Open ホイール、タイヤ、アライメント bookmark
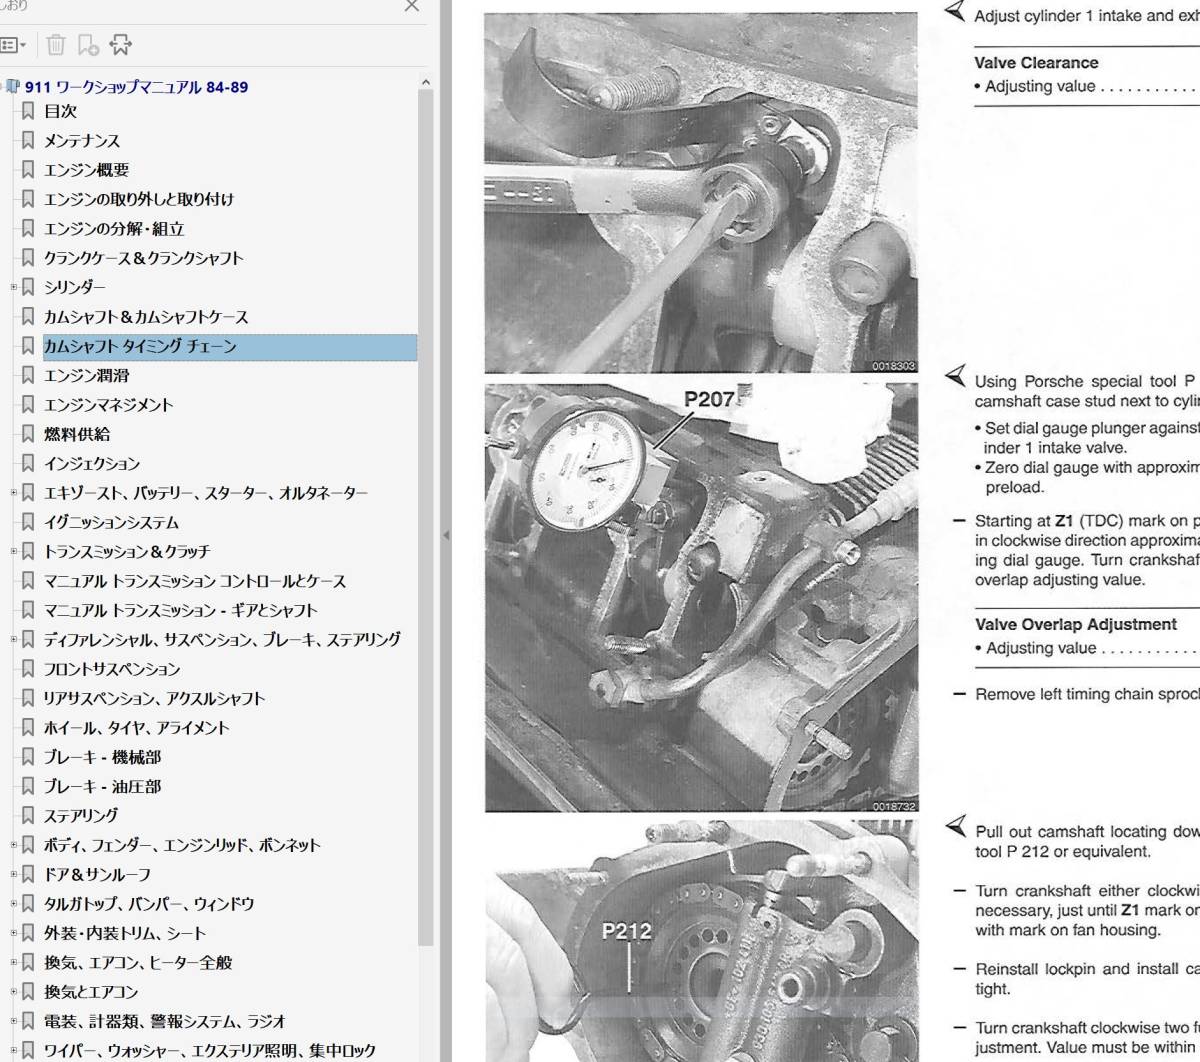This screenshot has width=1200, height=1062. (136, 727)
